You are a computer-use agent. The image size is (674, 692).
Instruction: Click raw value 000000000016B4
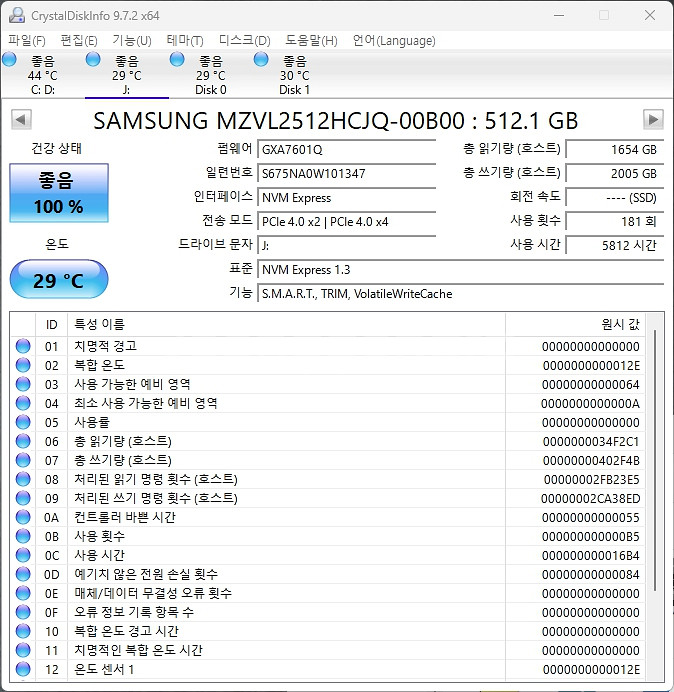click(591, 556)
